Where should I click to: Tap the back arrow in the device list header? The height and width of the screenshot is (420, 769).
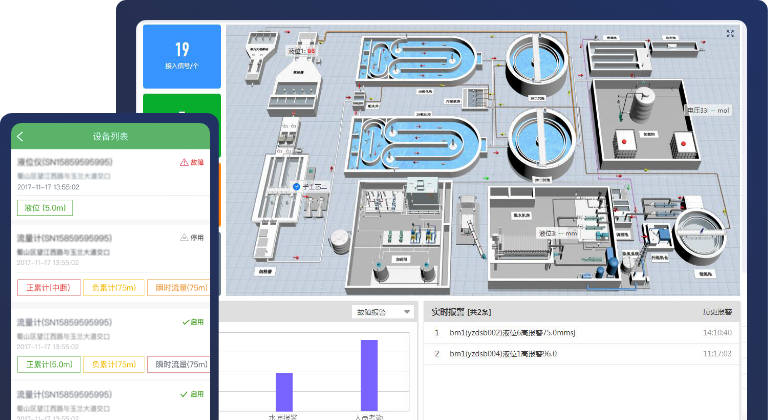[x=21, y=136]
